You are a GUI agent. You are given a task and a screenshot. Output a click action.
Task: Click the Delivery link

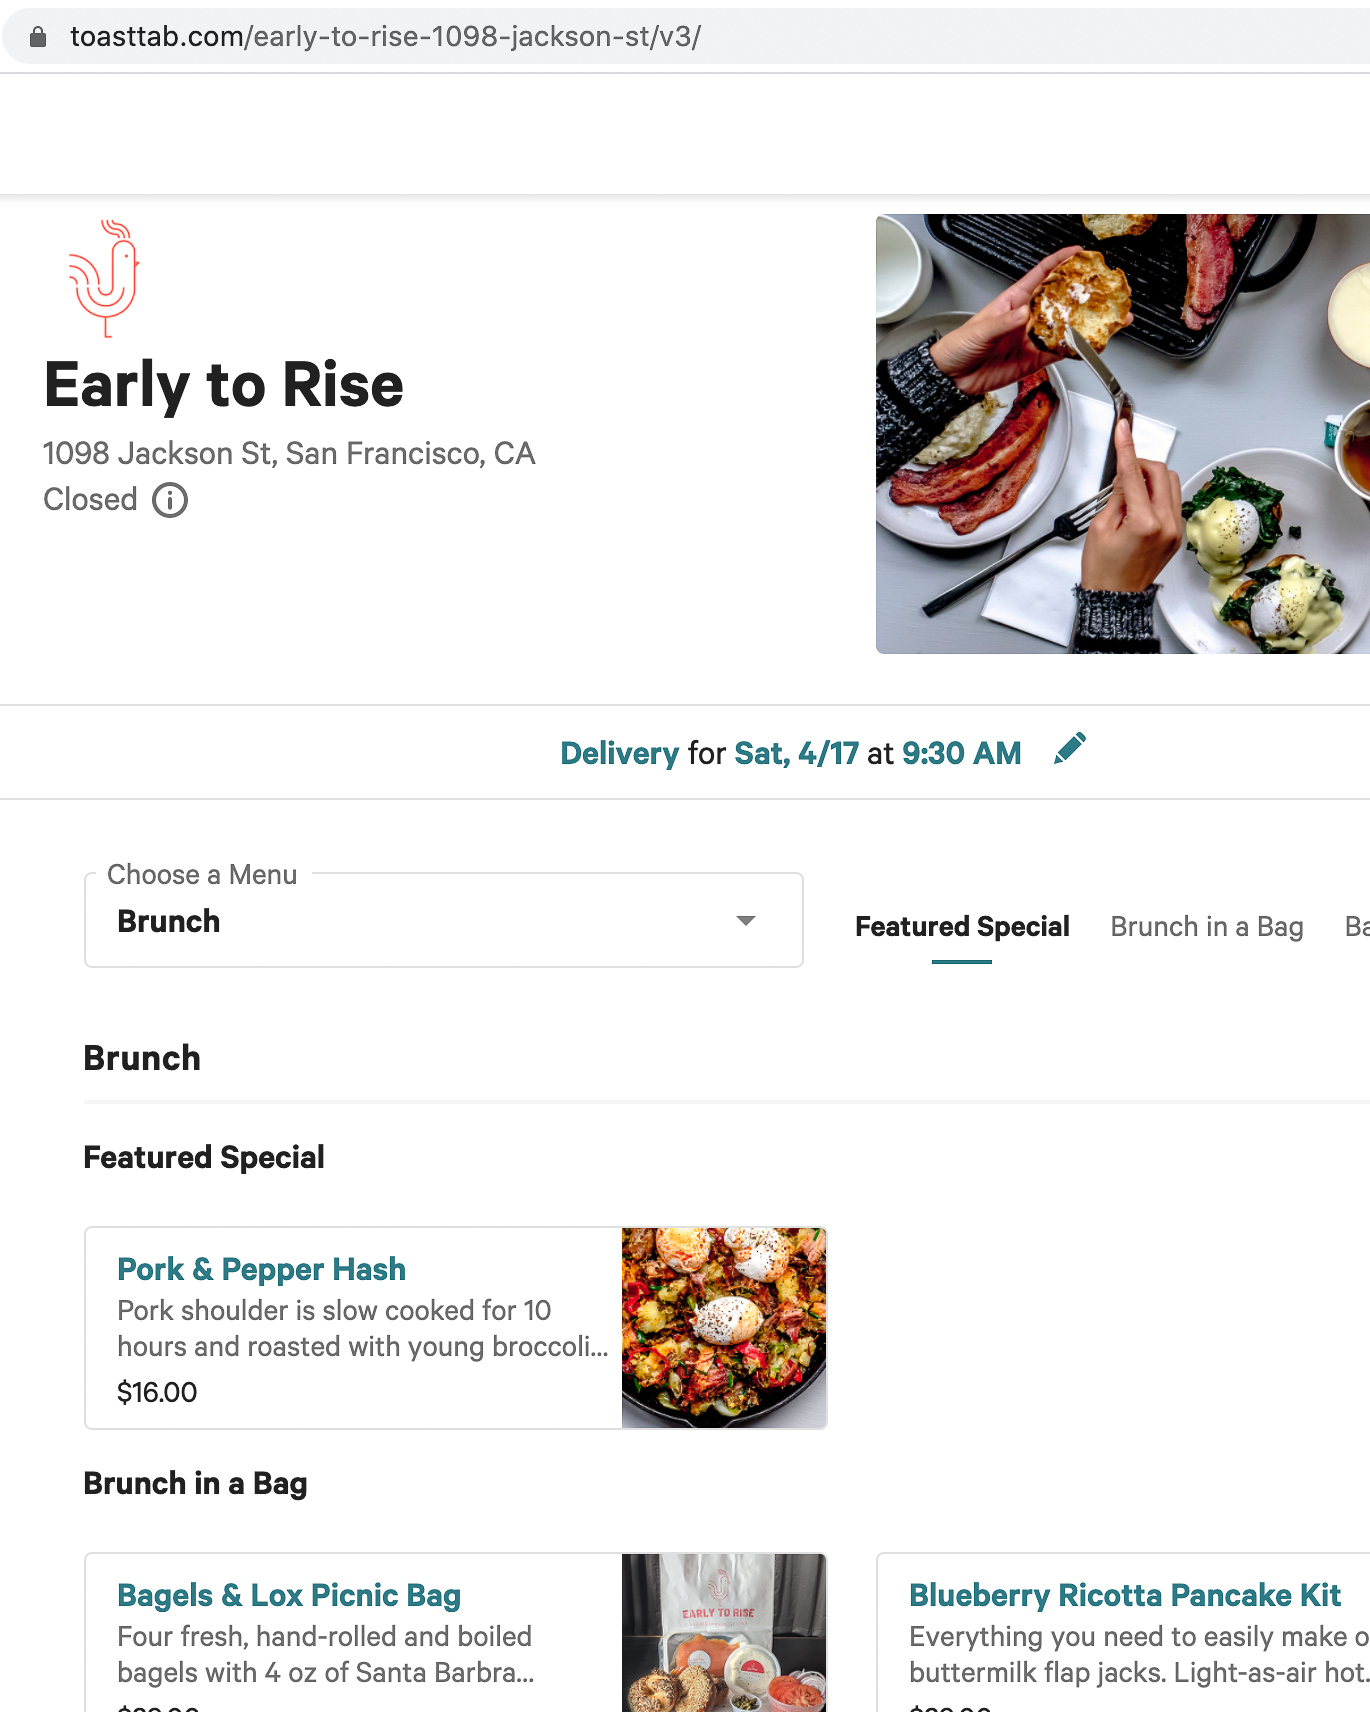619,753
